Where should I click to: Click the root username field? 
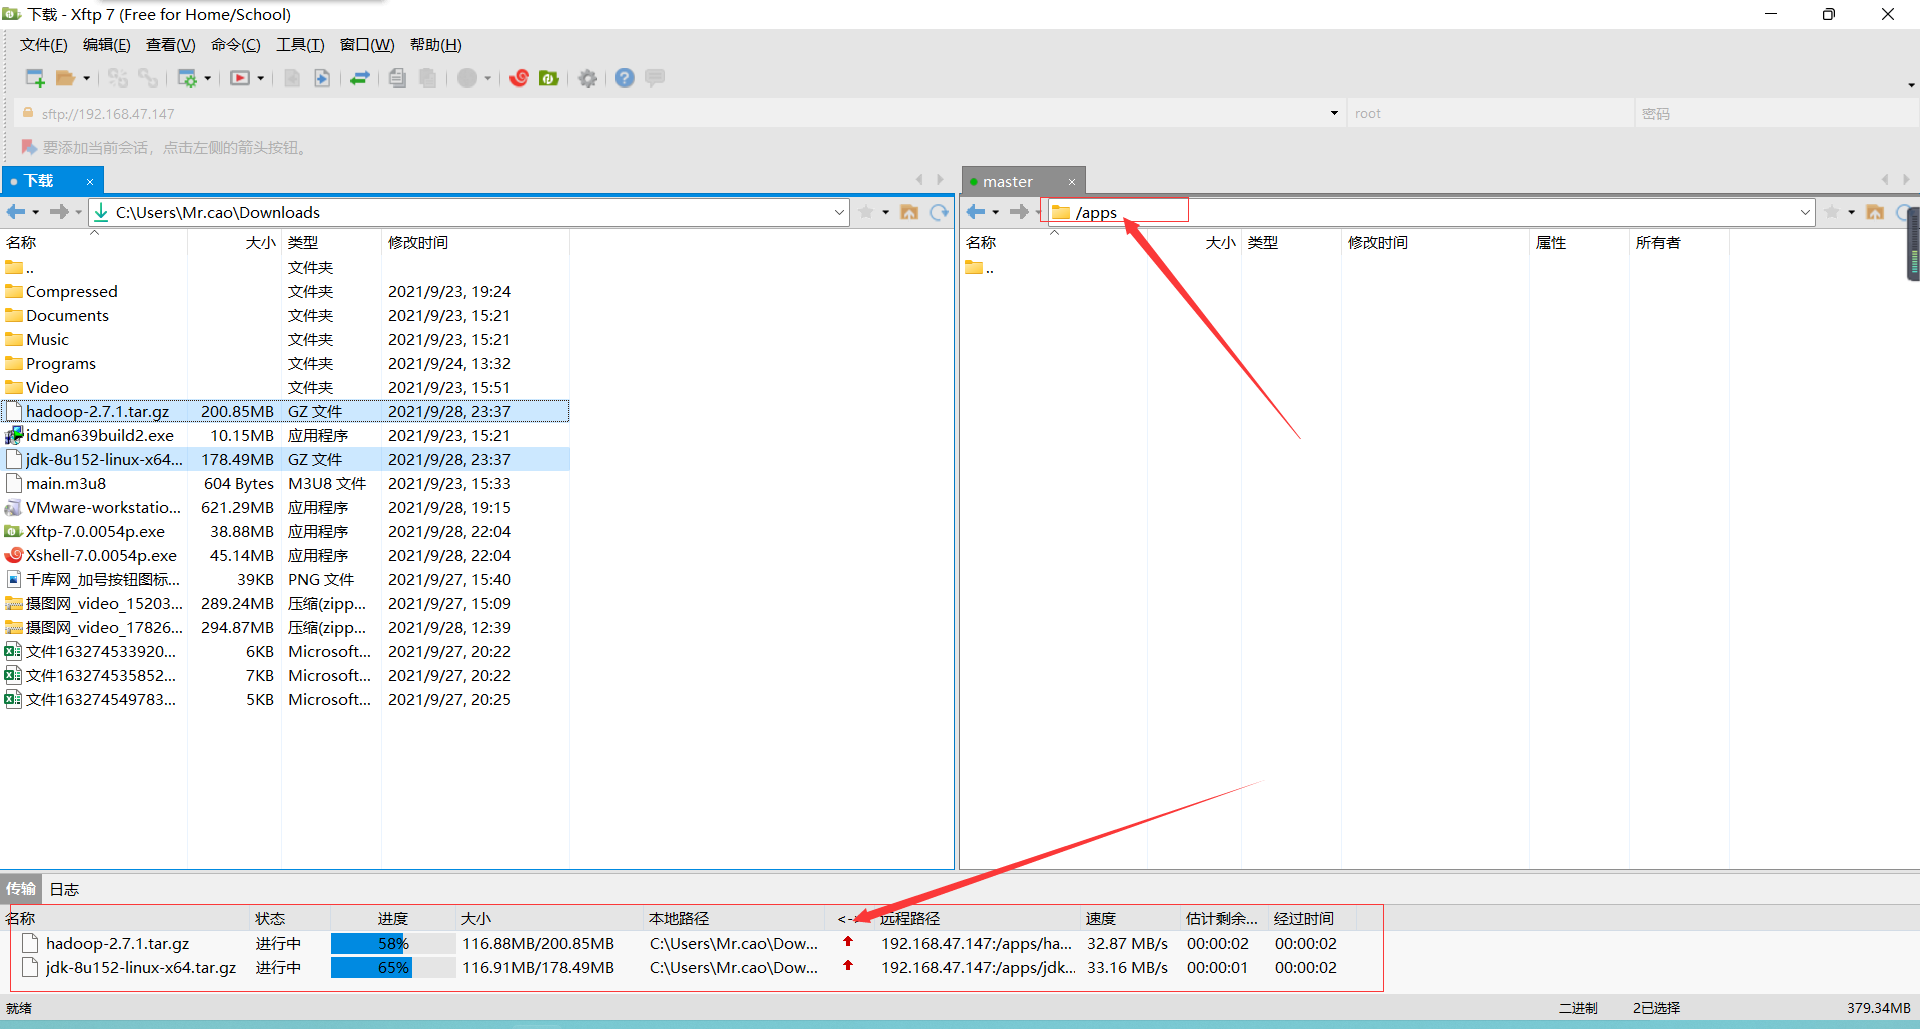pyautogui.click(x=1490, y=113)
